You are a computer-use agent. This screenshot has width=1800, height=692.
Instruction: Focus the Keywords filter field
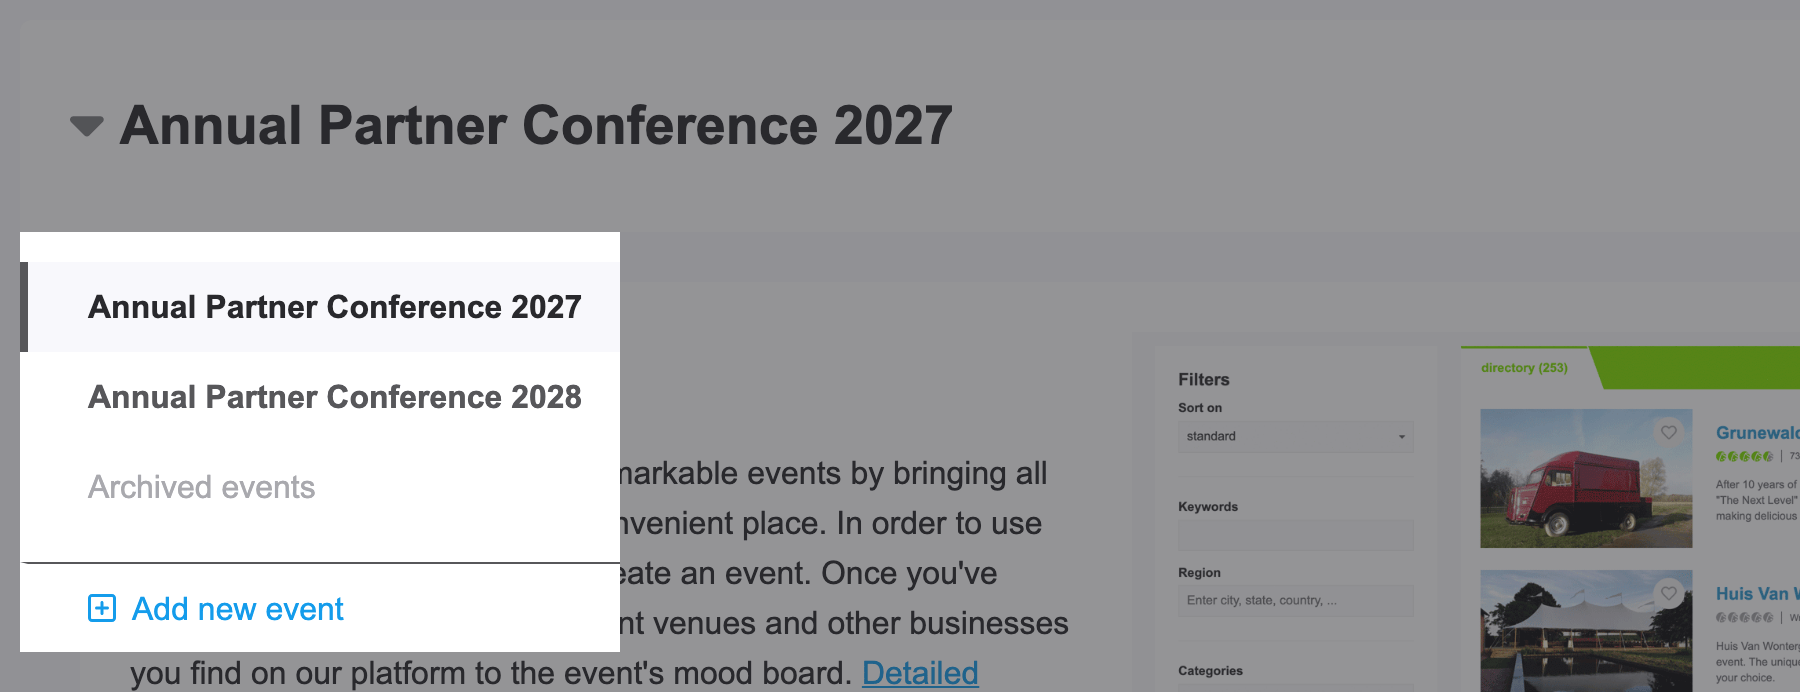click(x=1296, y=535)
